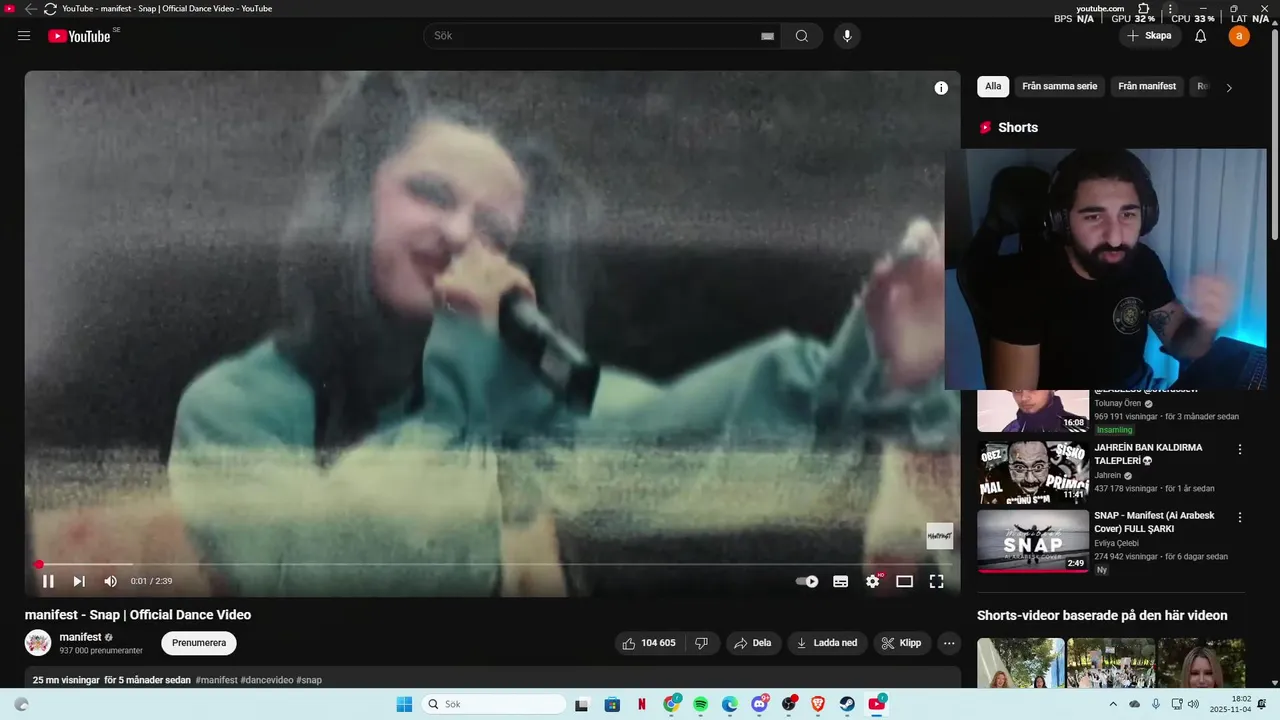The height and width of the screenshot is (720, 1280).
Task: Open the browser extensions puzzle icon
Action: coord(1144,8)
